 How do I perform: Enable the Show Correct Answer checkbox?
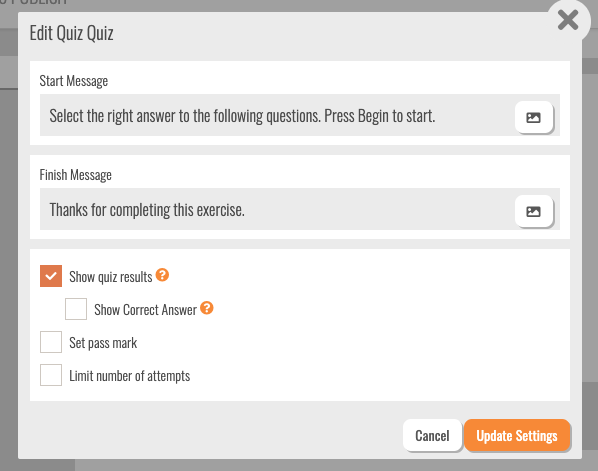[x=76, y=309]
